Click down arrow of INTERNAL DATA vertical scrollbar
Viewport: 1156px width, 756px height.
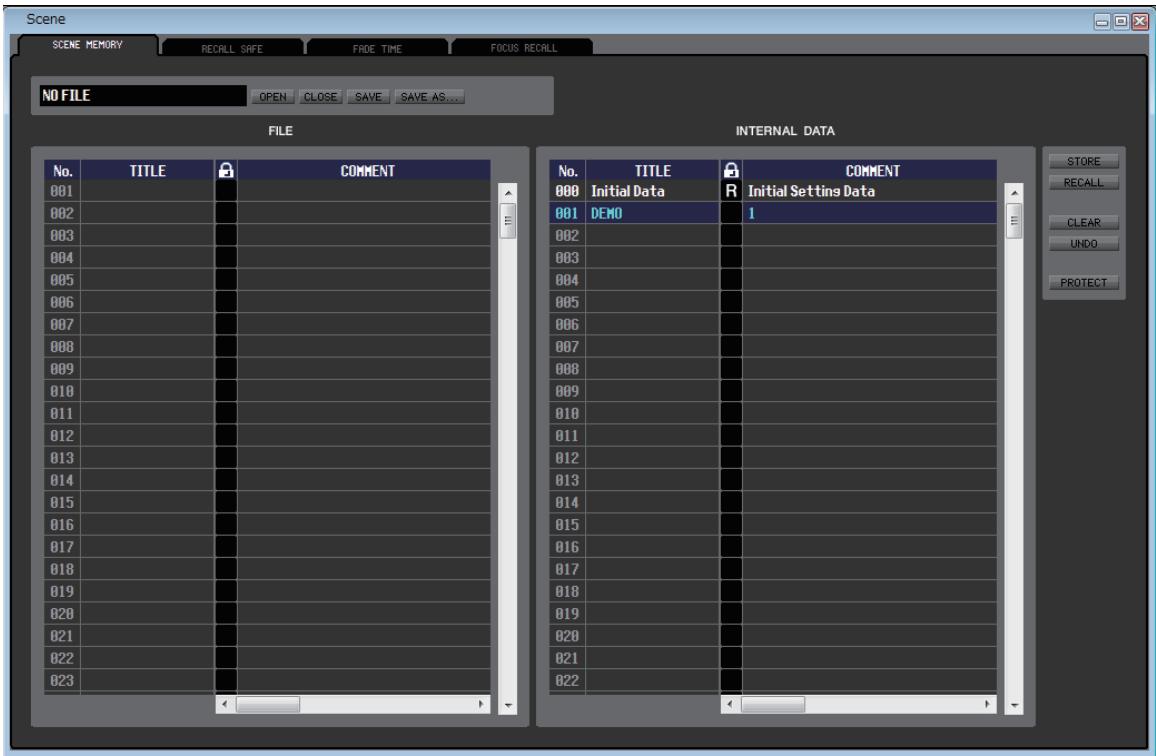[1014, 706]
